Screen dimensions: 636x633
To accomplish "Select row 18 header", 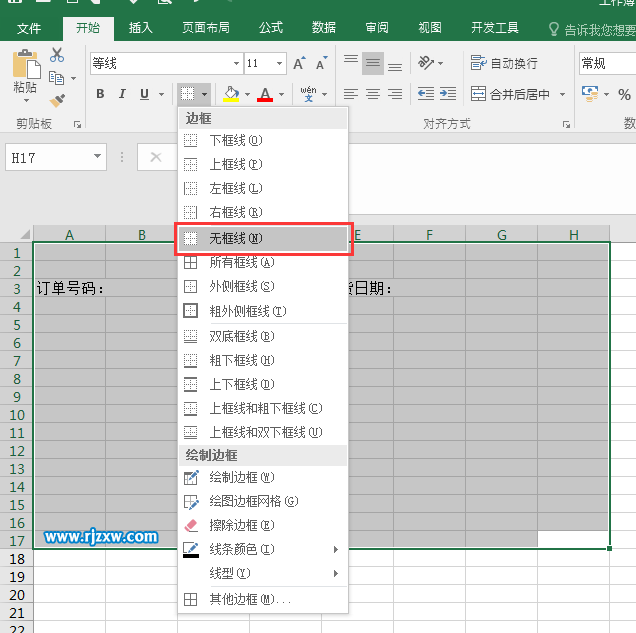I will [17, 559].
